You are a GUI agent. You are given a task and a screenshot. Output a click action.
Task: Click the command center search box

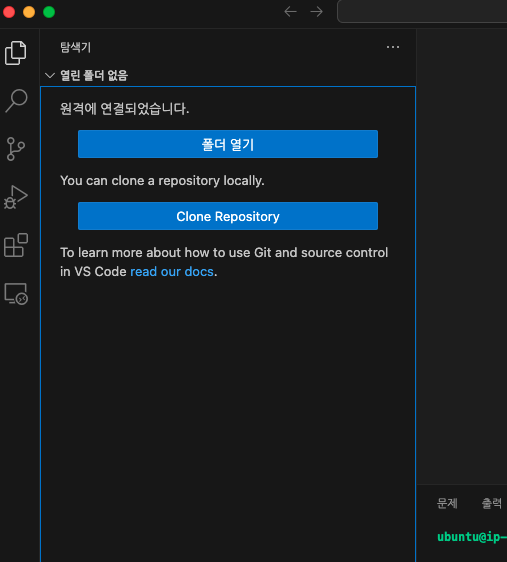422,12
